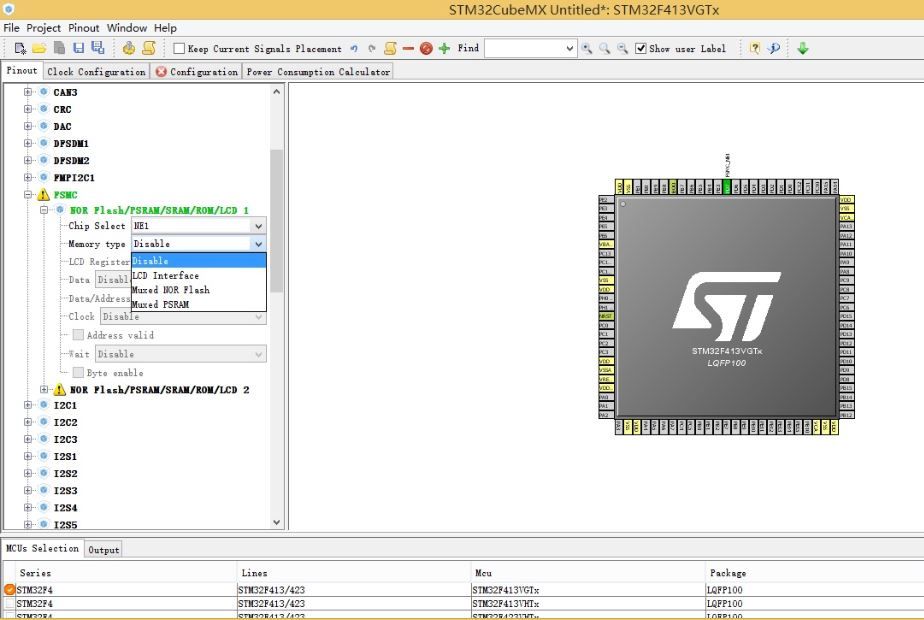The width and height of the screenshot is (924, 620).
Task: Click the Redo arrow in the toolbar
Action: [372, 48]
